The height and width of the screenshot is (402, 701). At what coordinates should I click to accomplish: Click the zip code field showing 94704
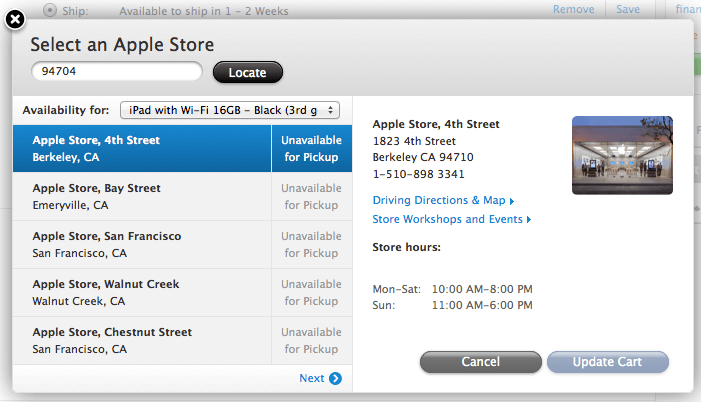coord(117,72)
